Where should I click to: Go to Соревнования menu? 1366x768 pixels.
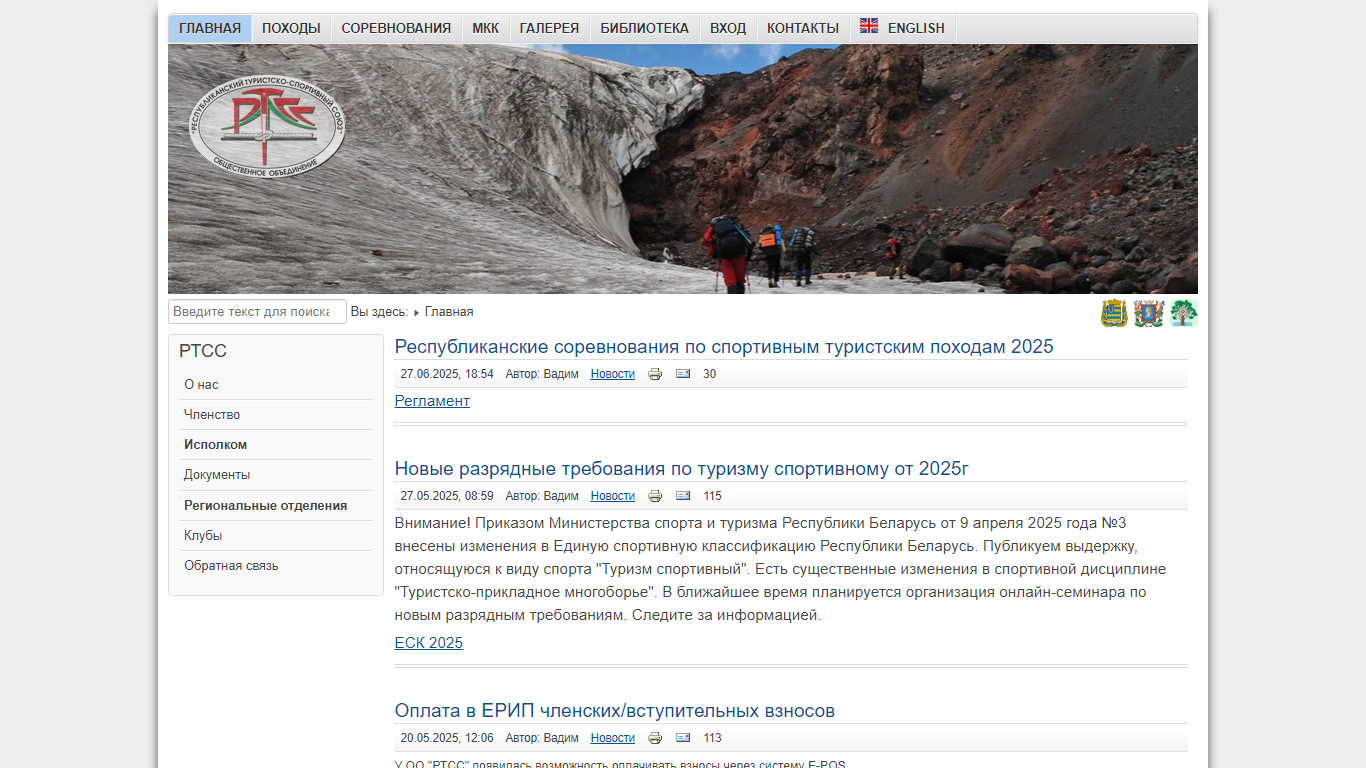click(396, 28)
